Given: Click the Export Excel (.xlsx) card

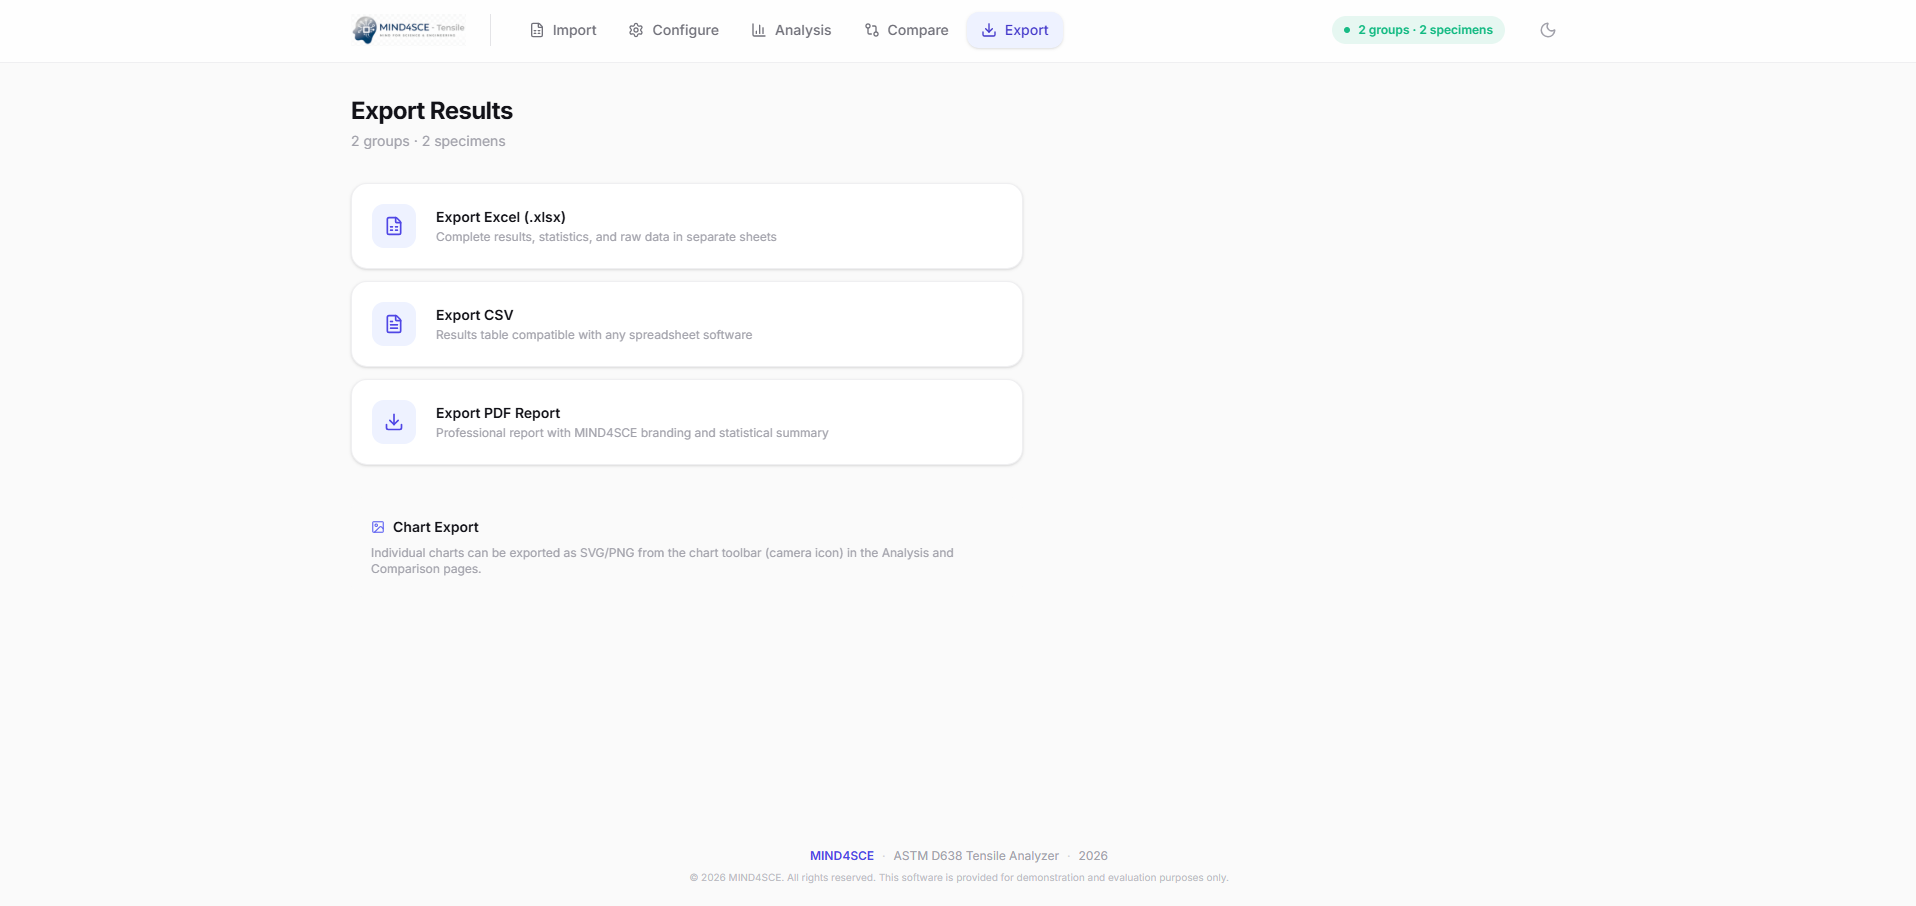Looking at the screenshot, I should point(686,226).
